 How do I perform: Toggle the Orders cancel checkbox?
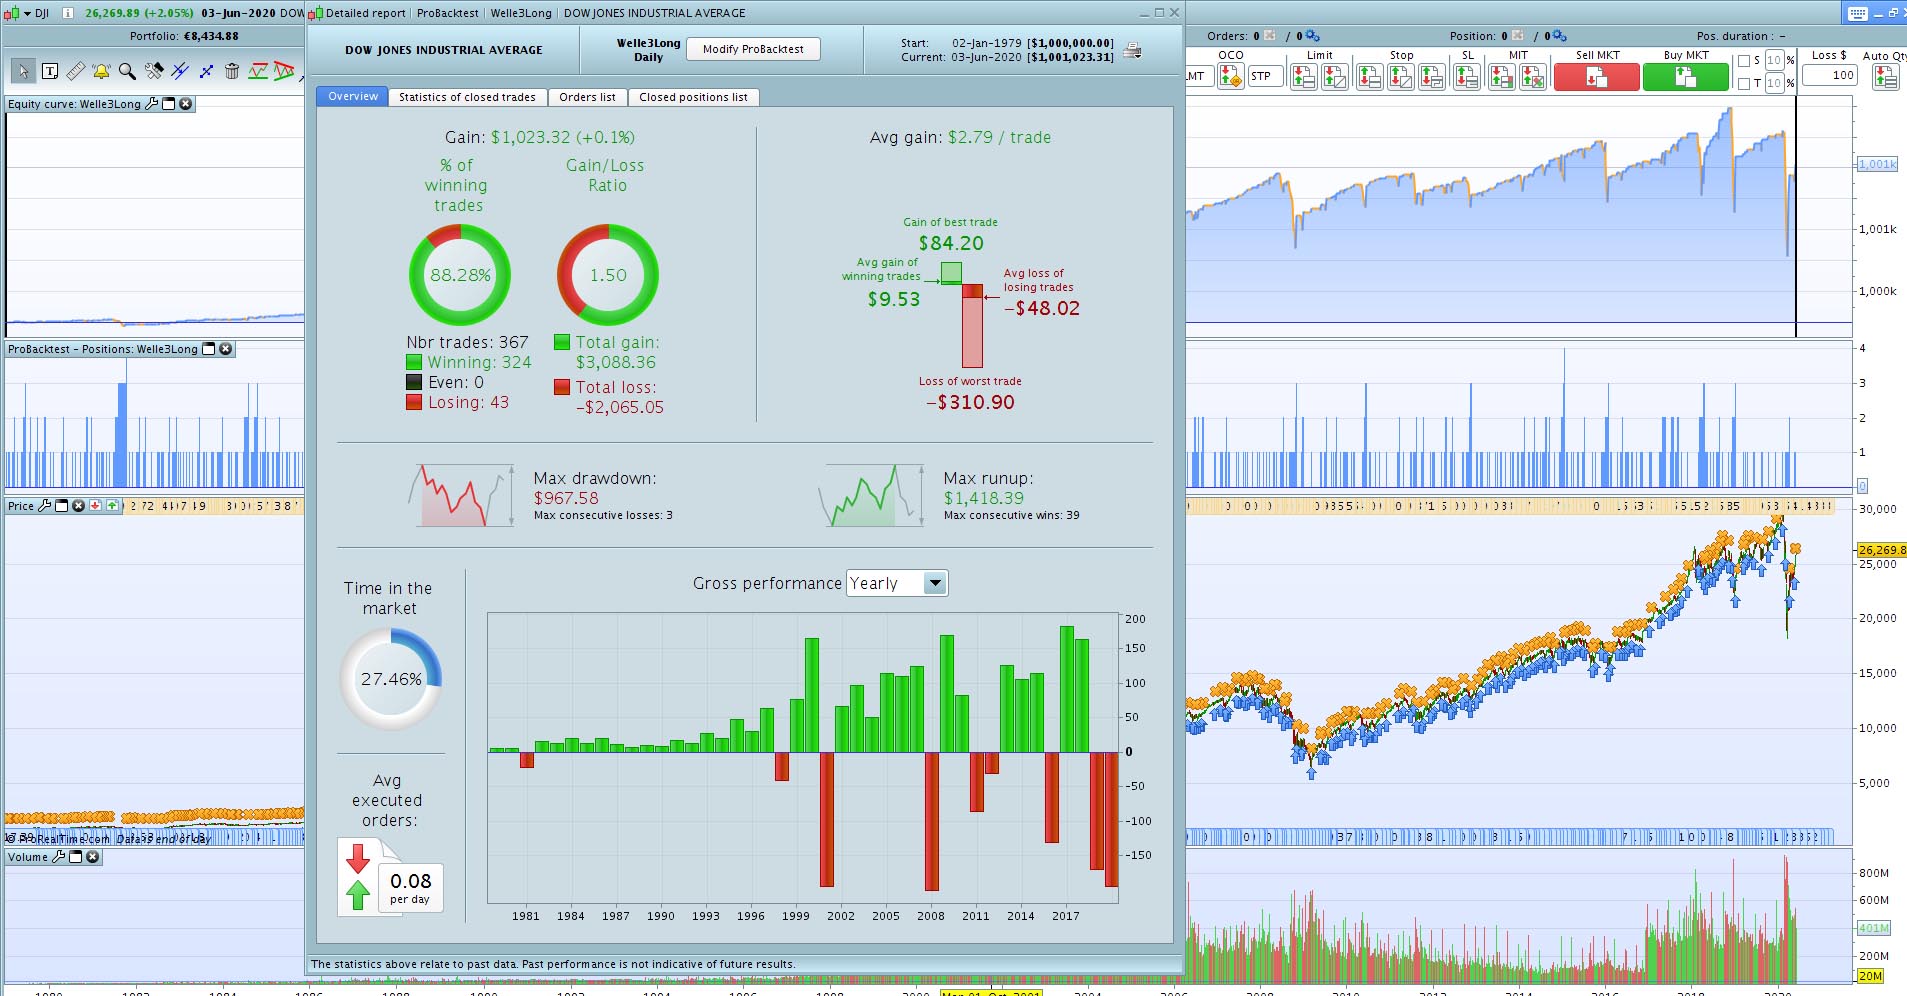point(1270,35)
